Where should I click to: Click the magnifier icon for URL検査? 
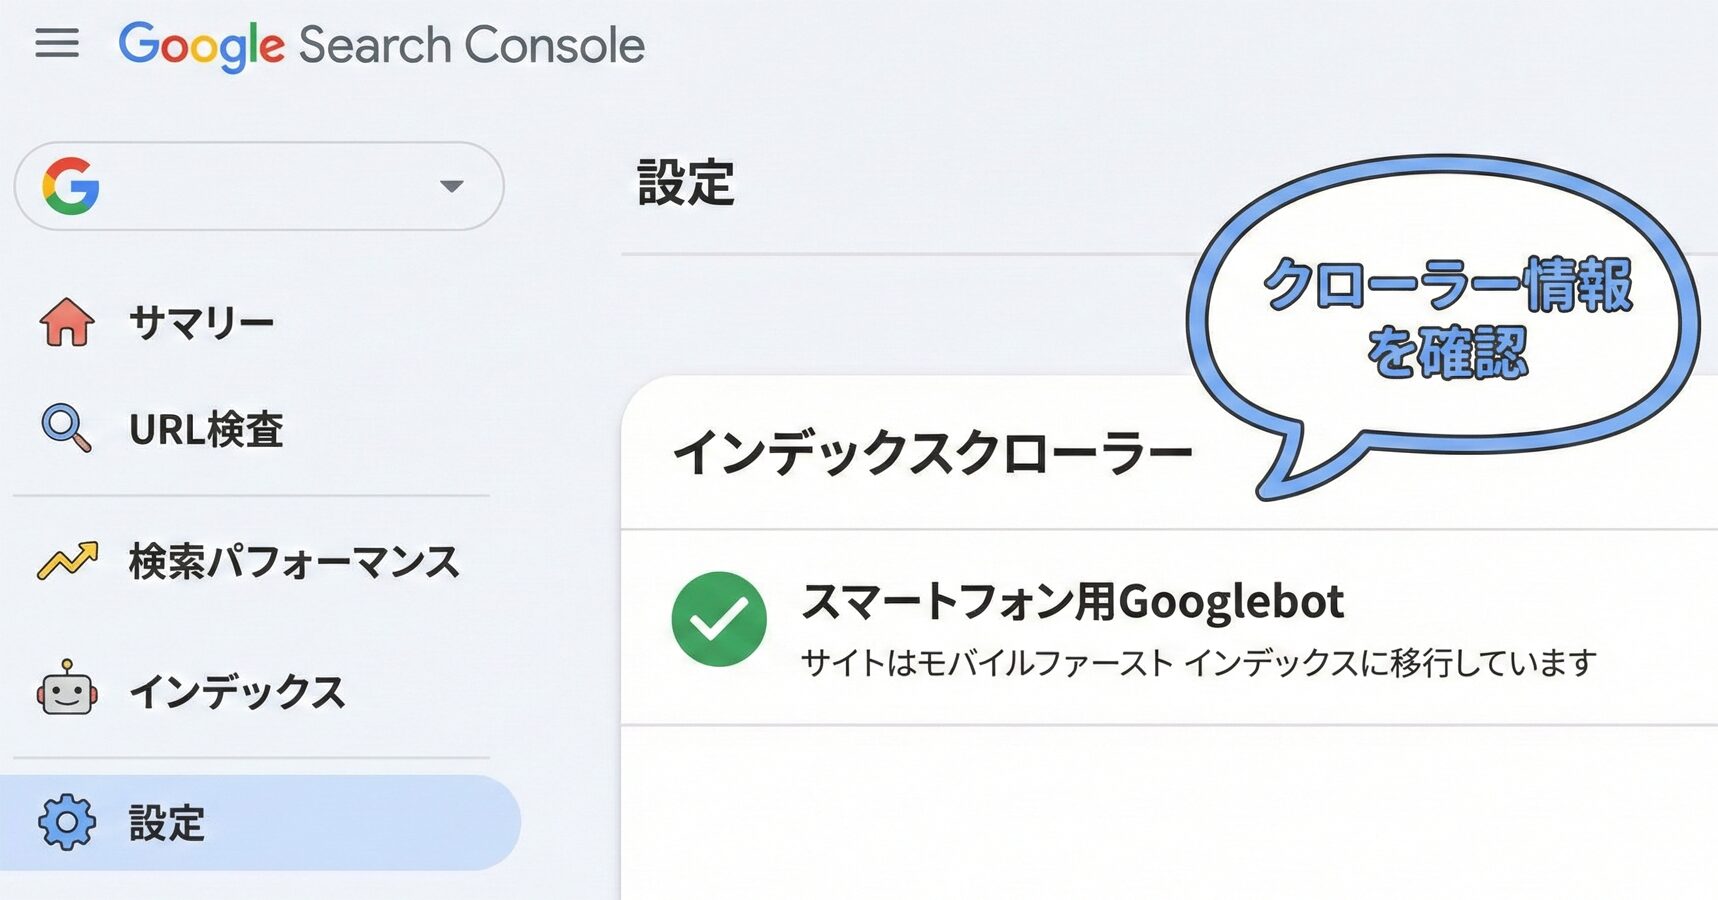(66, 428)
